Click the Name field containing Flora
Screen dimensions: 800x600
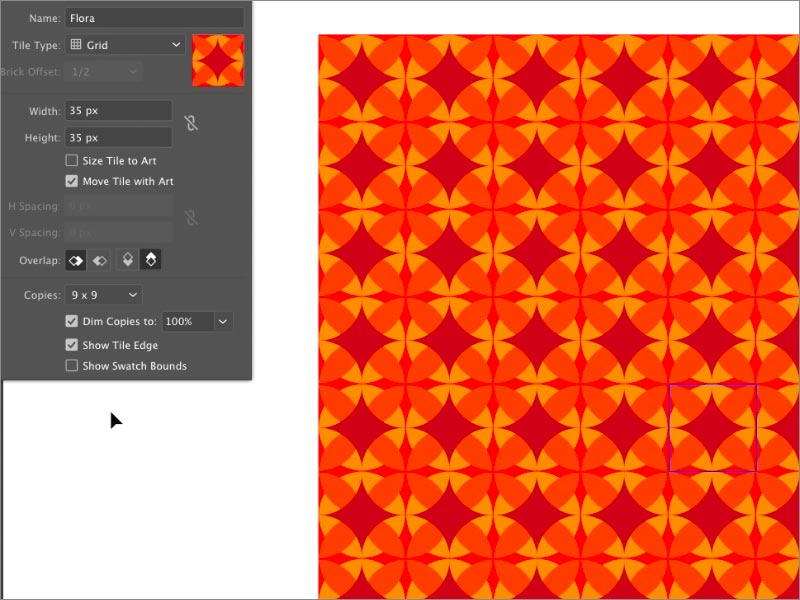point(154,18)
